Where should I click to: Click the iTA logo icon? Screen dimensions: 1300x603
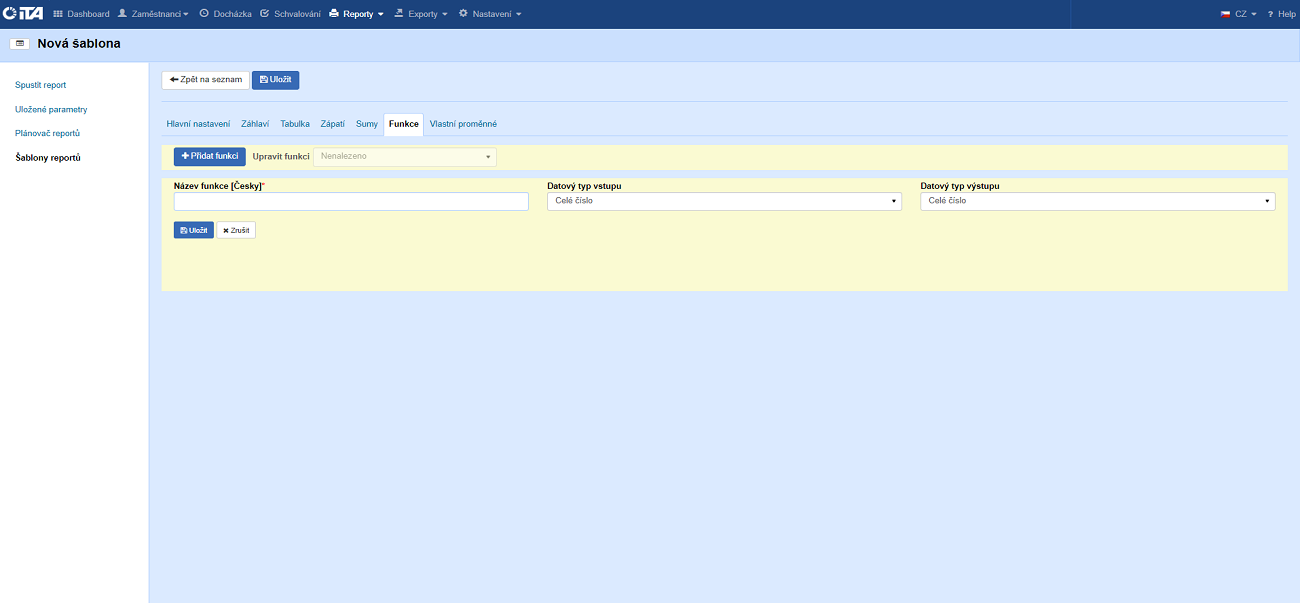coord(24,14)
